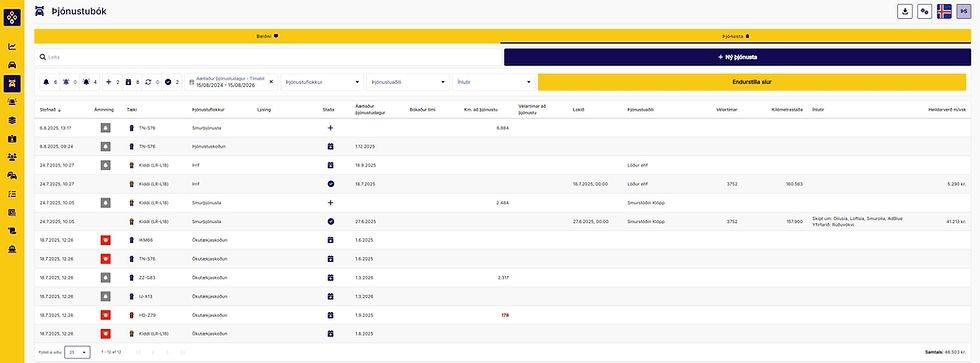Filter by plus status count 2

(112, 82)
